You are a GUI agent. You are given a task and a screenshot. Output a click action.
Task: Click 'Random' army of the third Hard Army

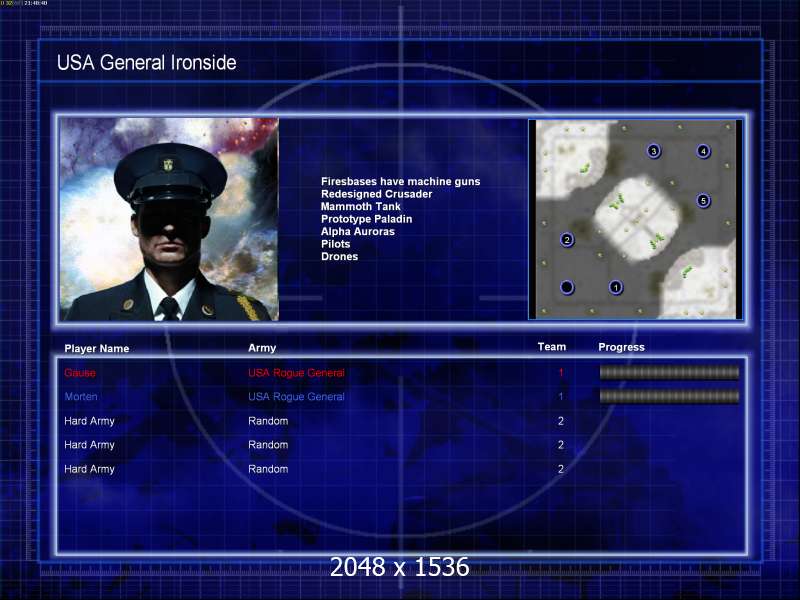(268, 469)
